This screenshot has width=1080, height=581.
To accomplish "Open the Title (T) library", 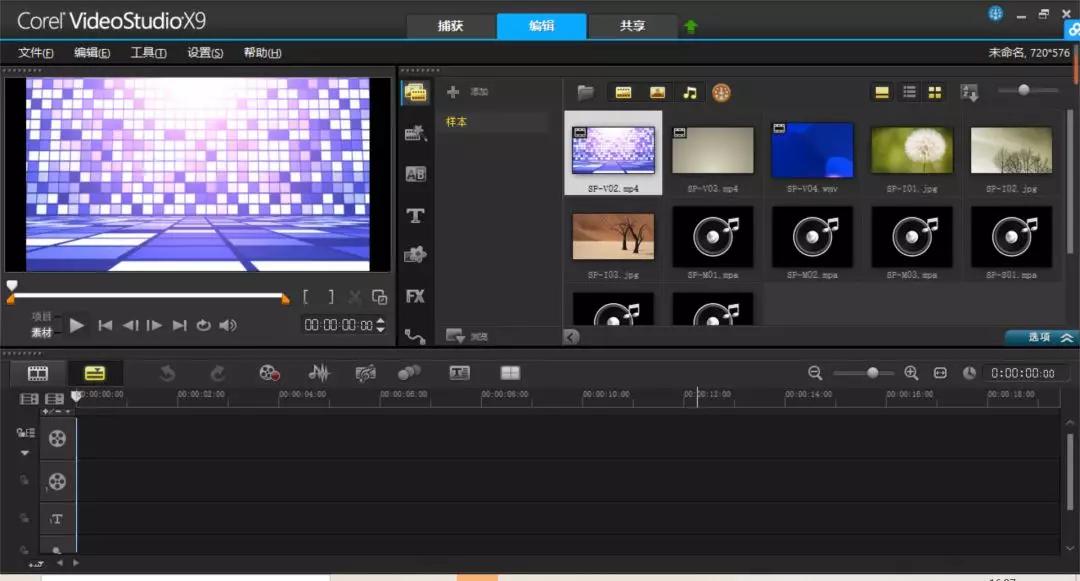I will (x=415, y=215).
